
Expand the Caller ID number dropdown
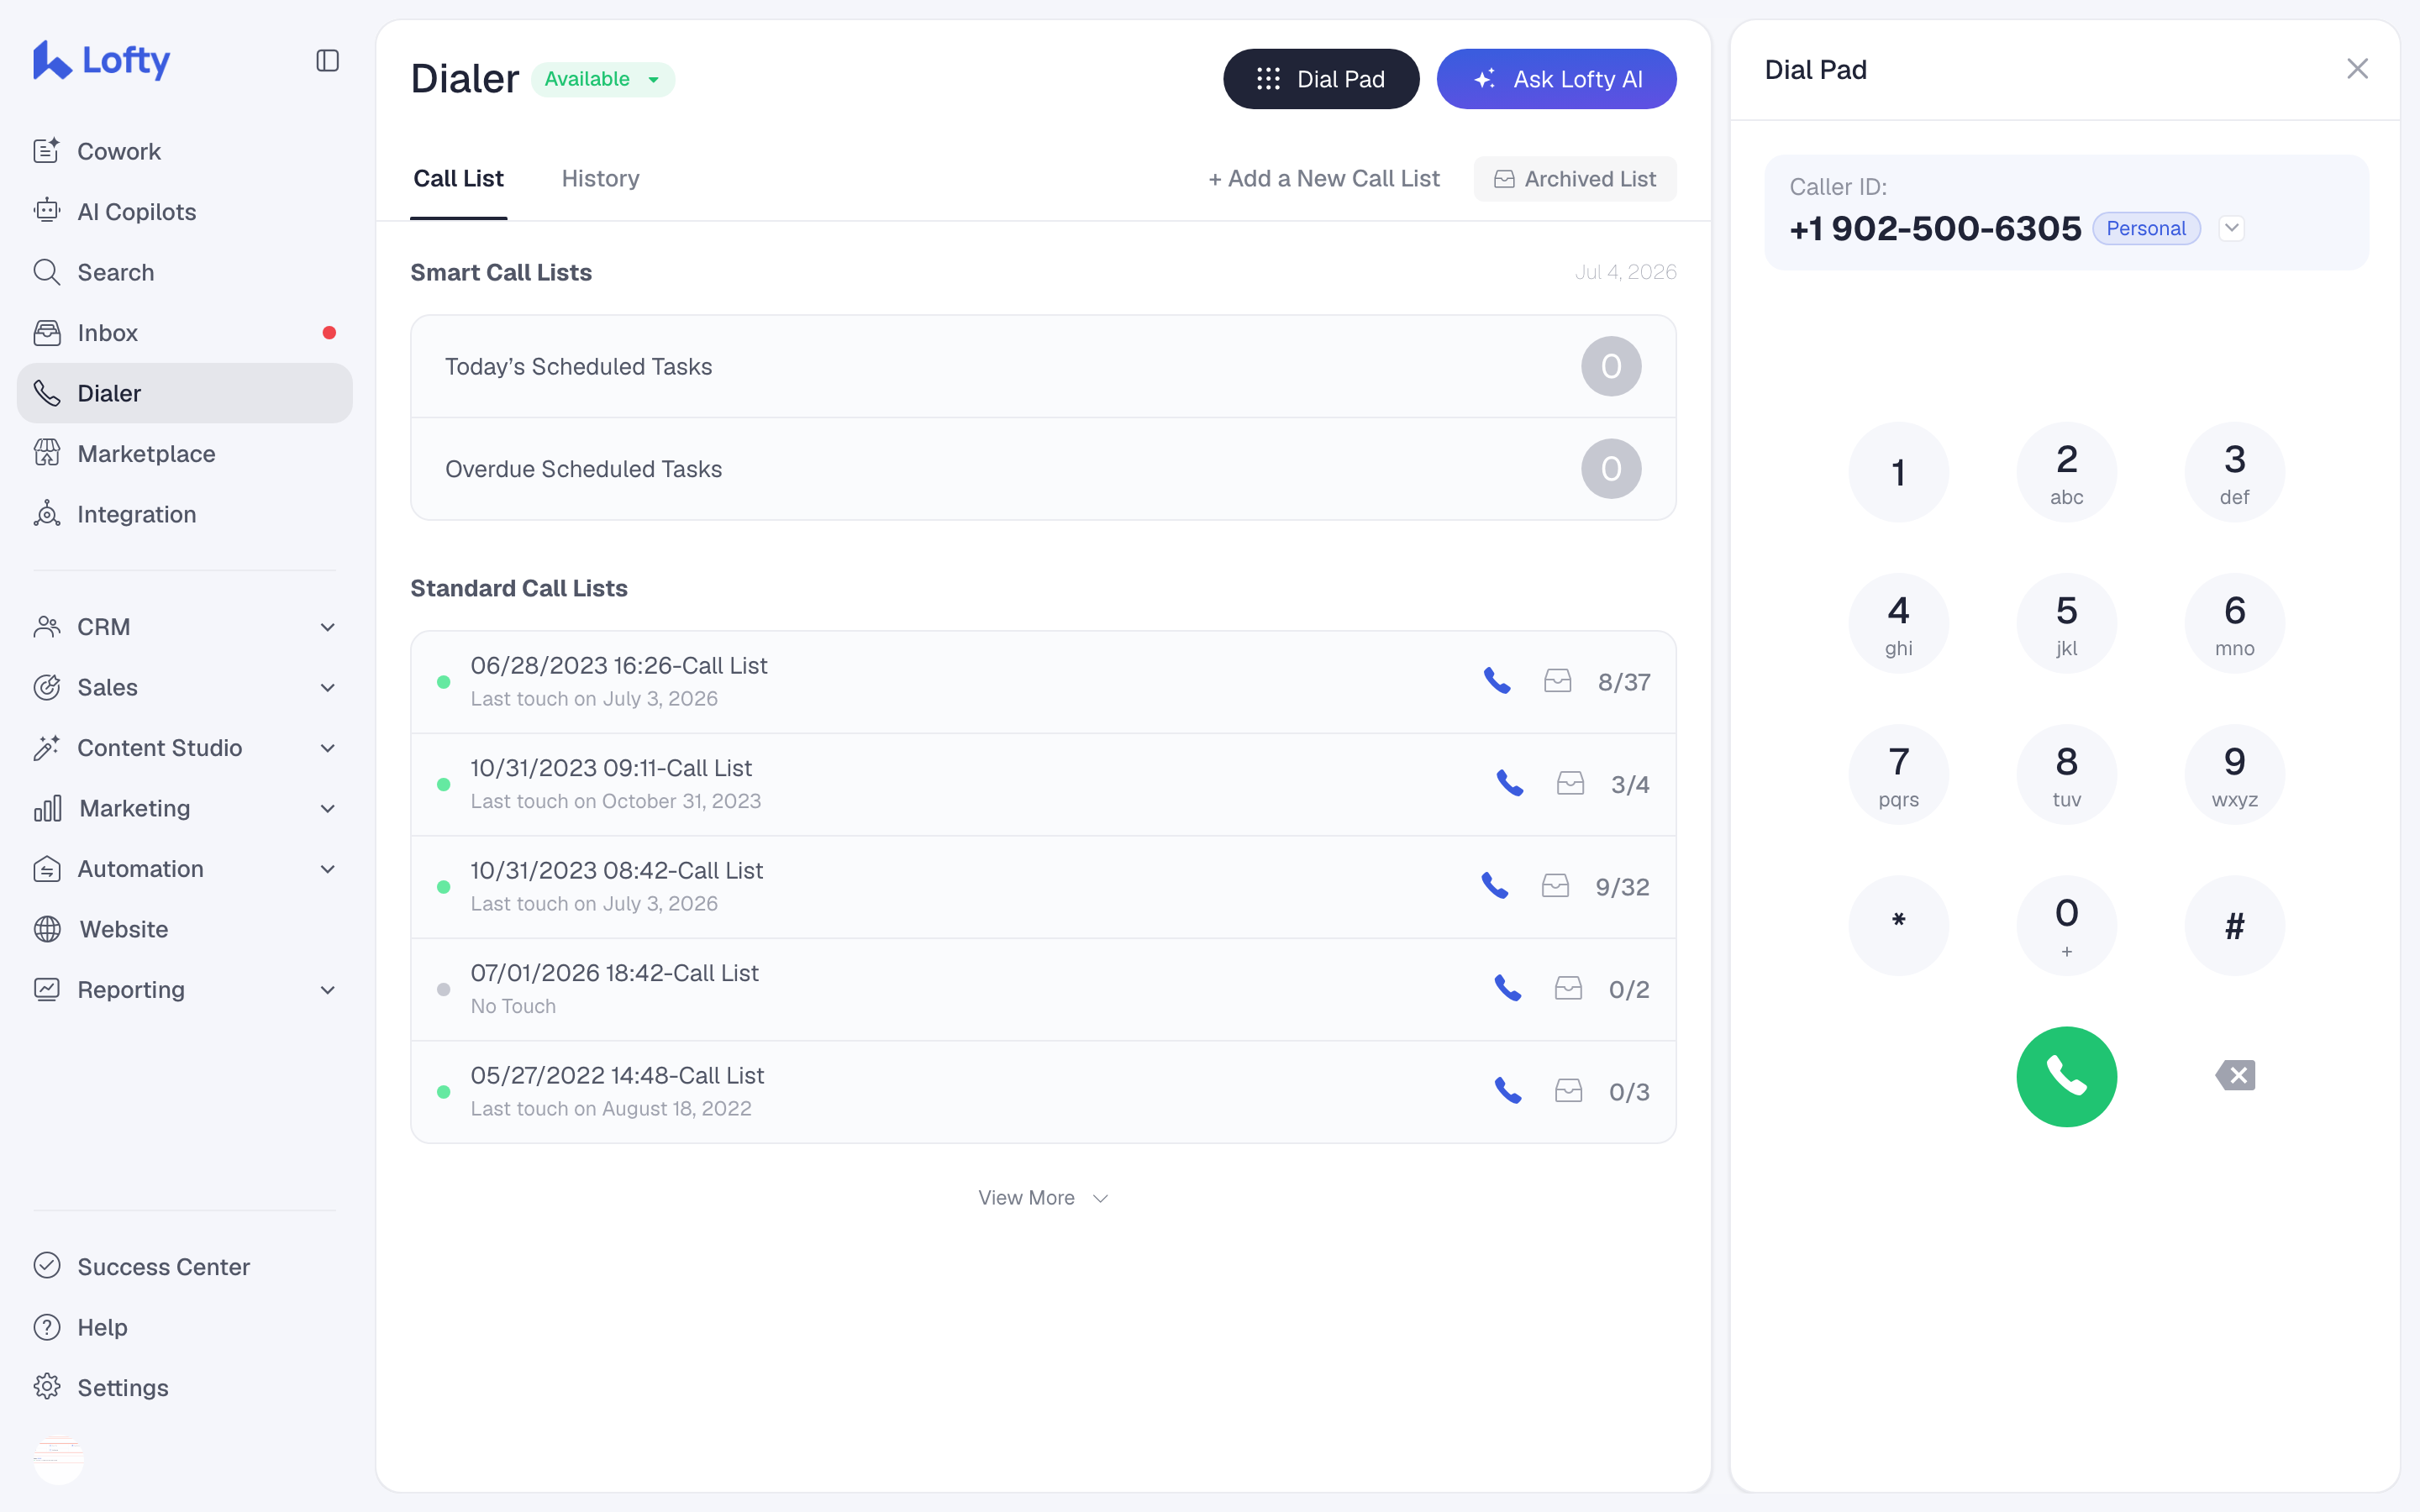pyautogui.click(x=2232, y=228)
